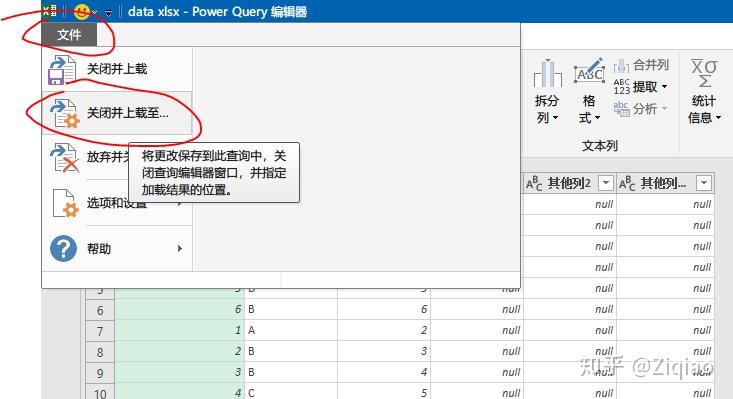Screen dimensions: 733x399
Task: Click the close and load to gear icon
Action: click(x=64, y=114)
